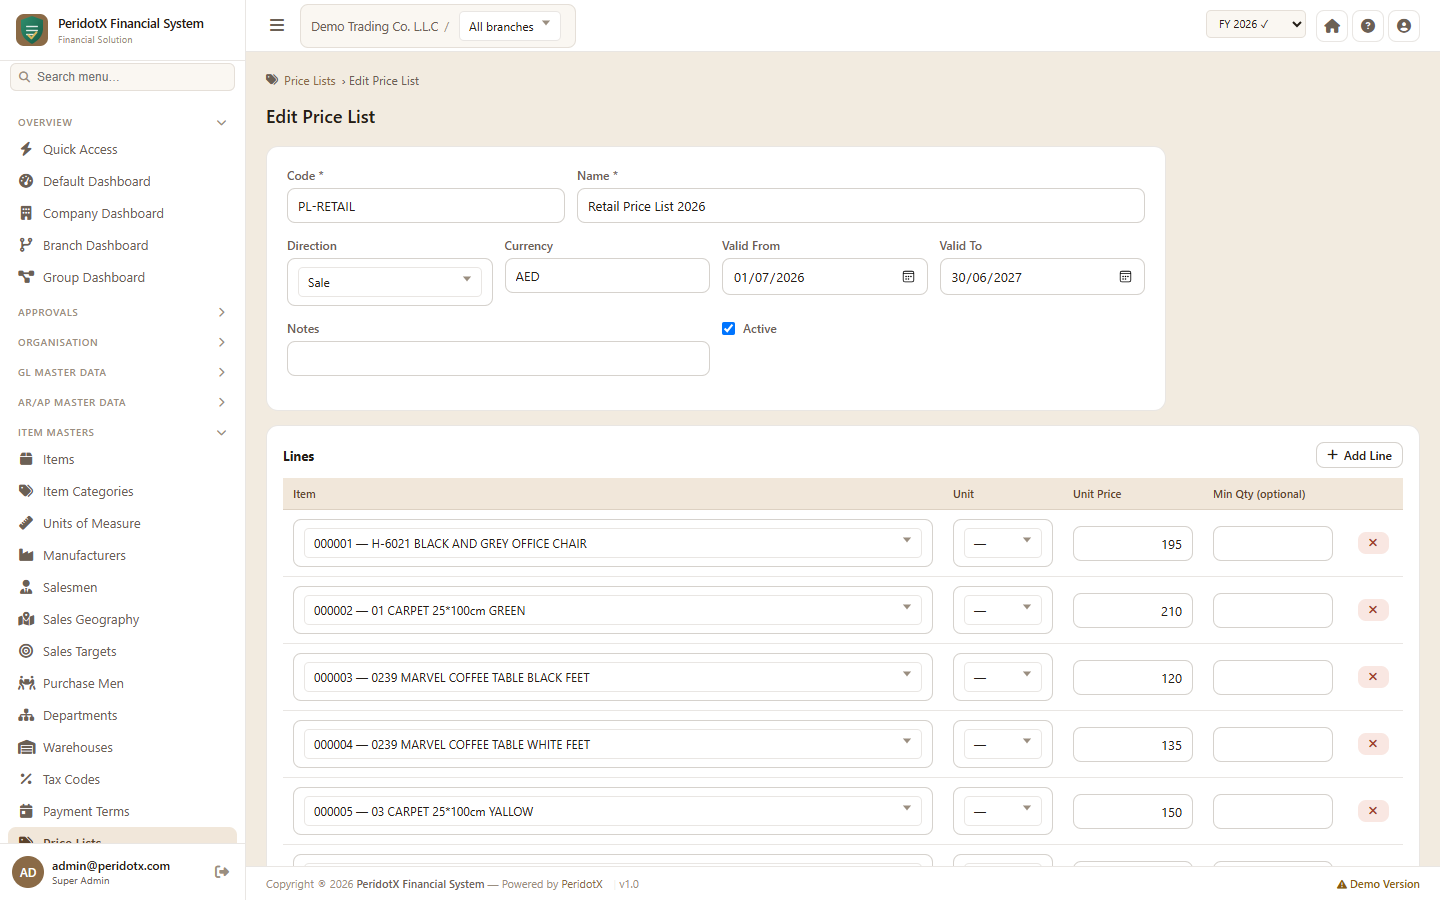The height and width of the screenshot is (900, 1440).
Task: Collapse the Overview sidebar section
Action: point(122,123)
